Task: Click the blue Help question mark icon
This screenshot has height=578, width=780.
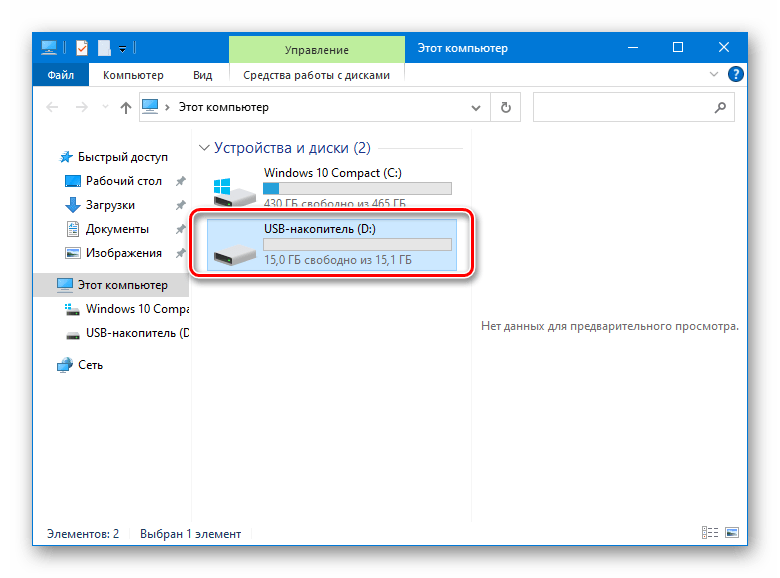Action: 735,75
